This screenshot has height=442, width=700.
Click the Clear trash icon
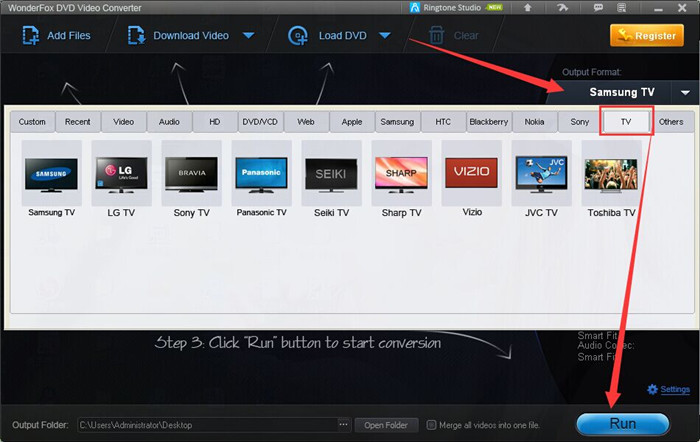pos(436,35)
